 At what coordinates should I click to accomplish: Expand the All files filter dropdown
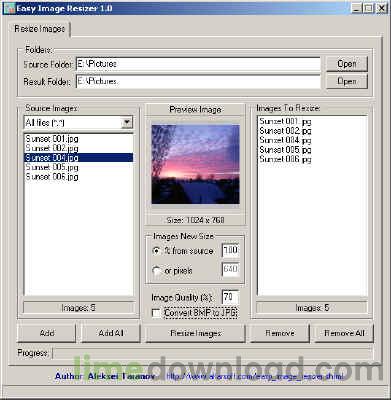tap(127, 123)
